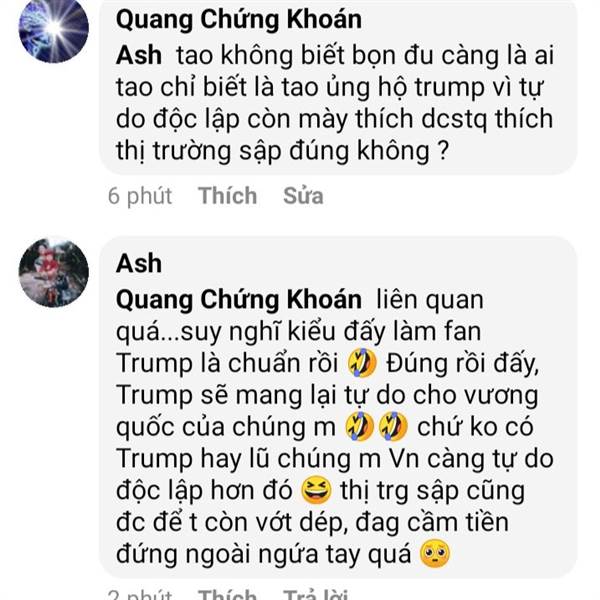Click the first comment's text bubble
This screenshot has width=600, height=600.
[x=338, y=86]
